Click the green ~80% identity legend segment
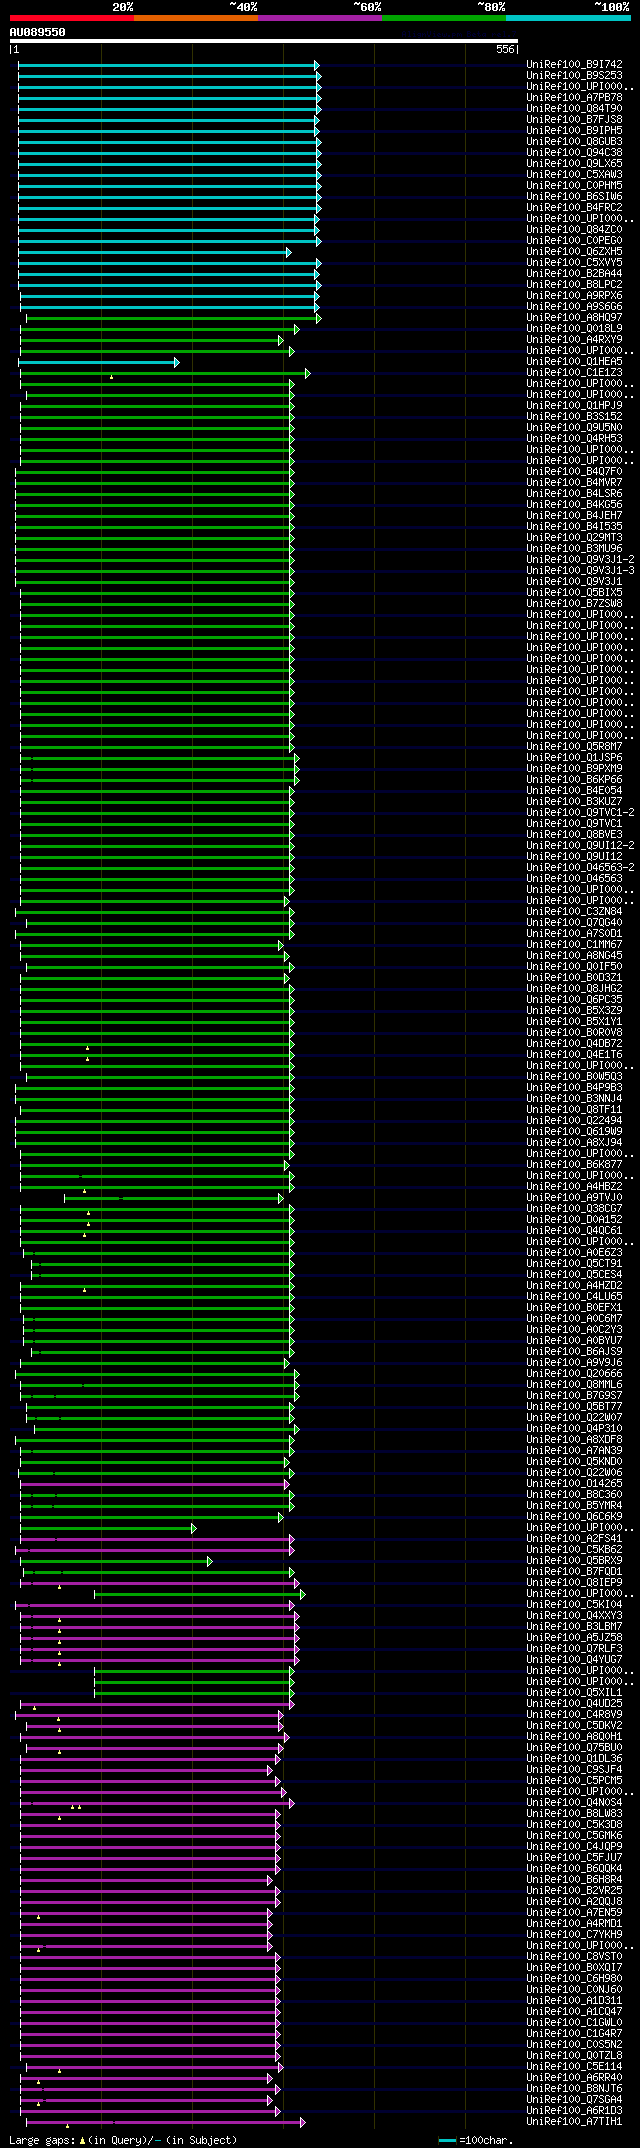The width and height of the screenshot is (640, 2148). 443,18
